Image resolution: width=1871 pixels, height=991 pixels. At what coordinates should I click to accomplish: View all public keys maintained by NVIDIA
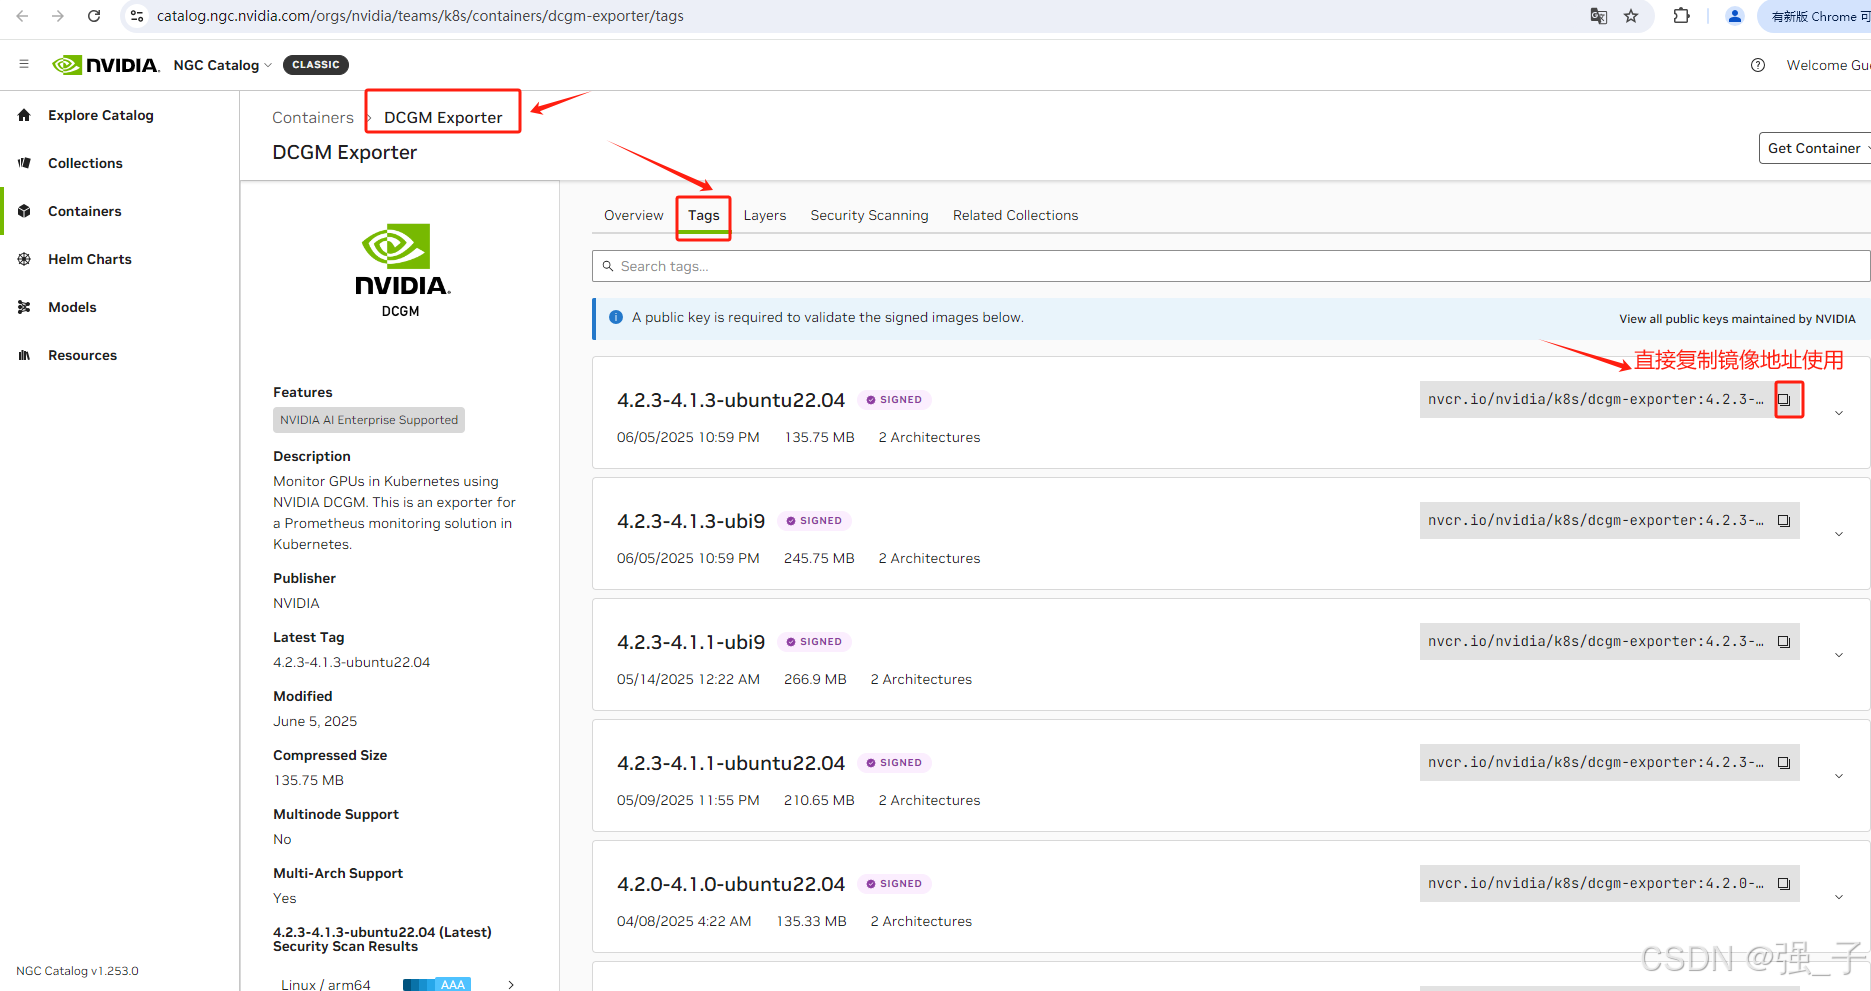[1736, 318]
